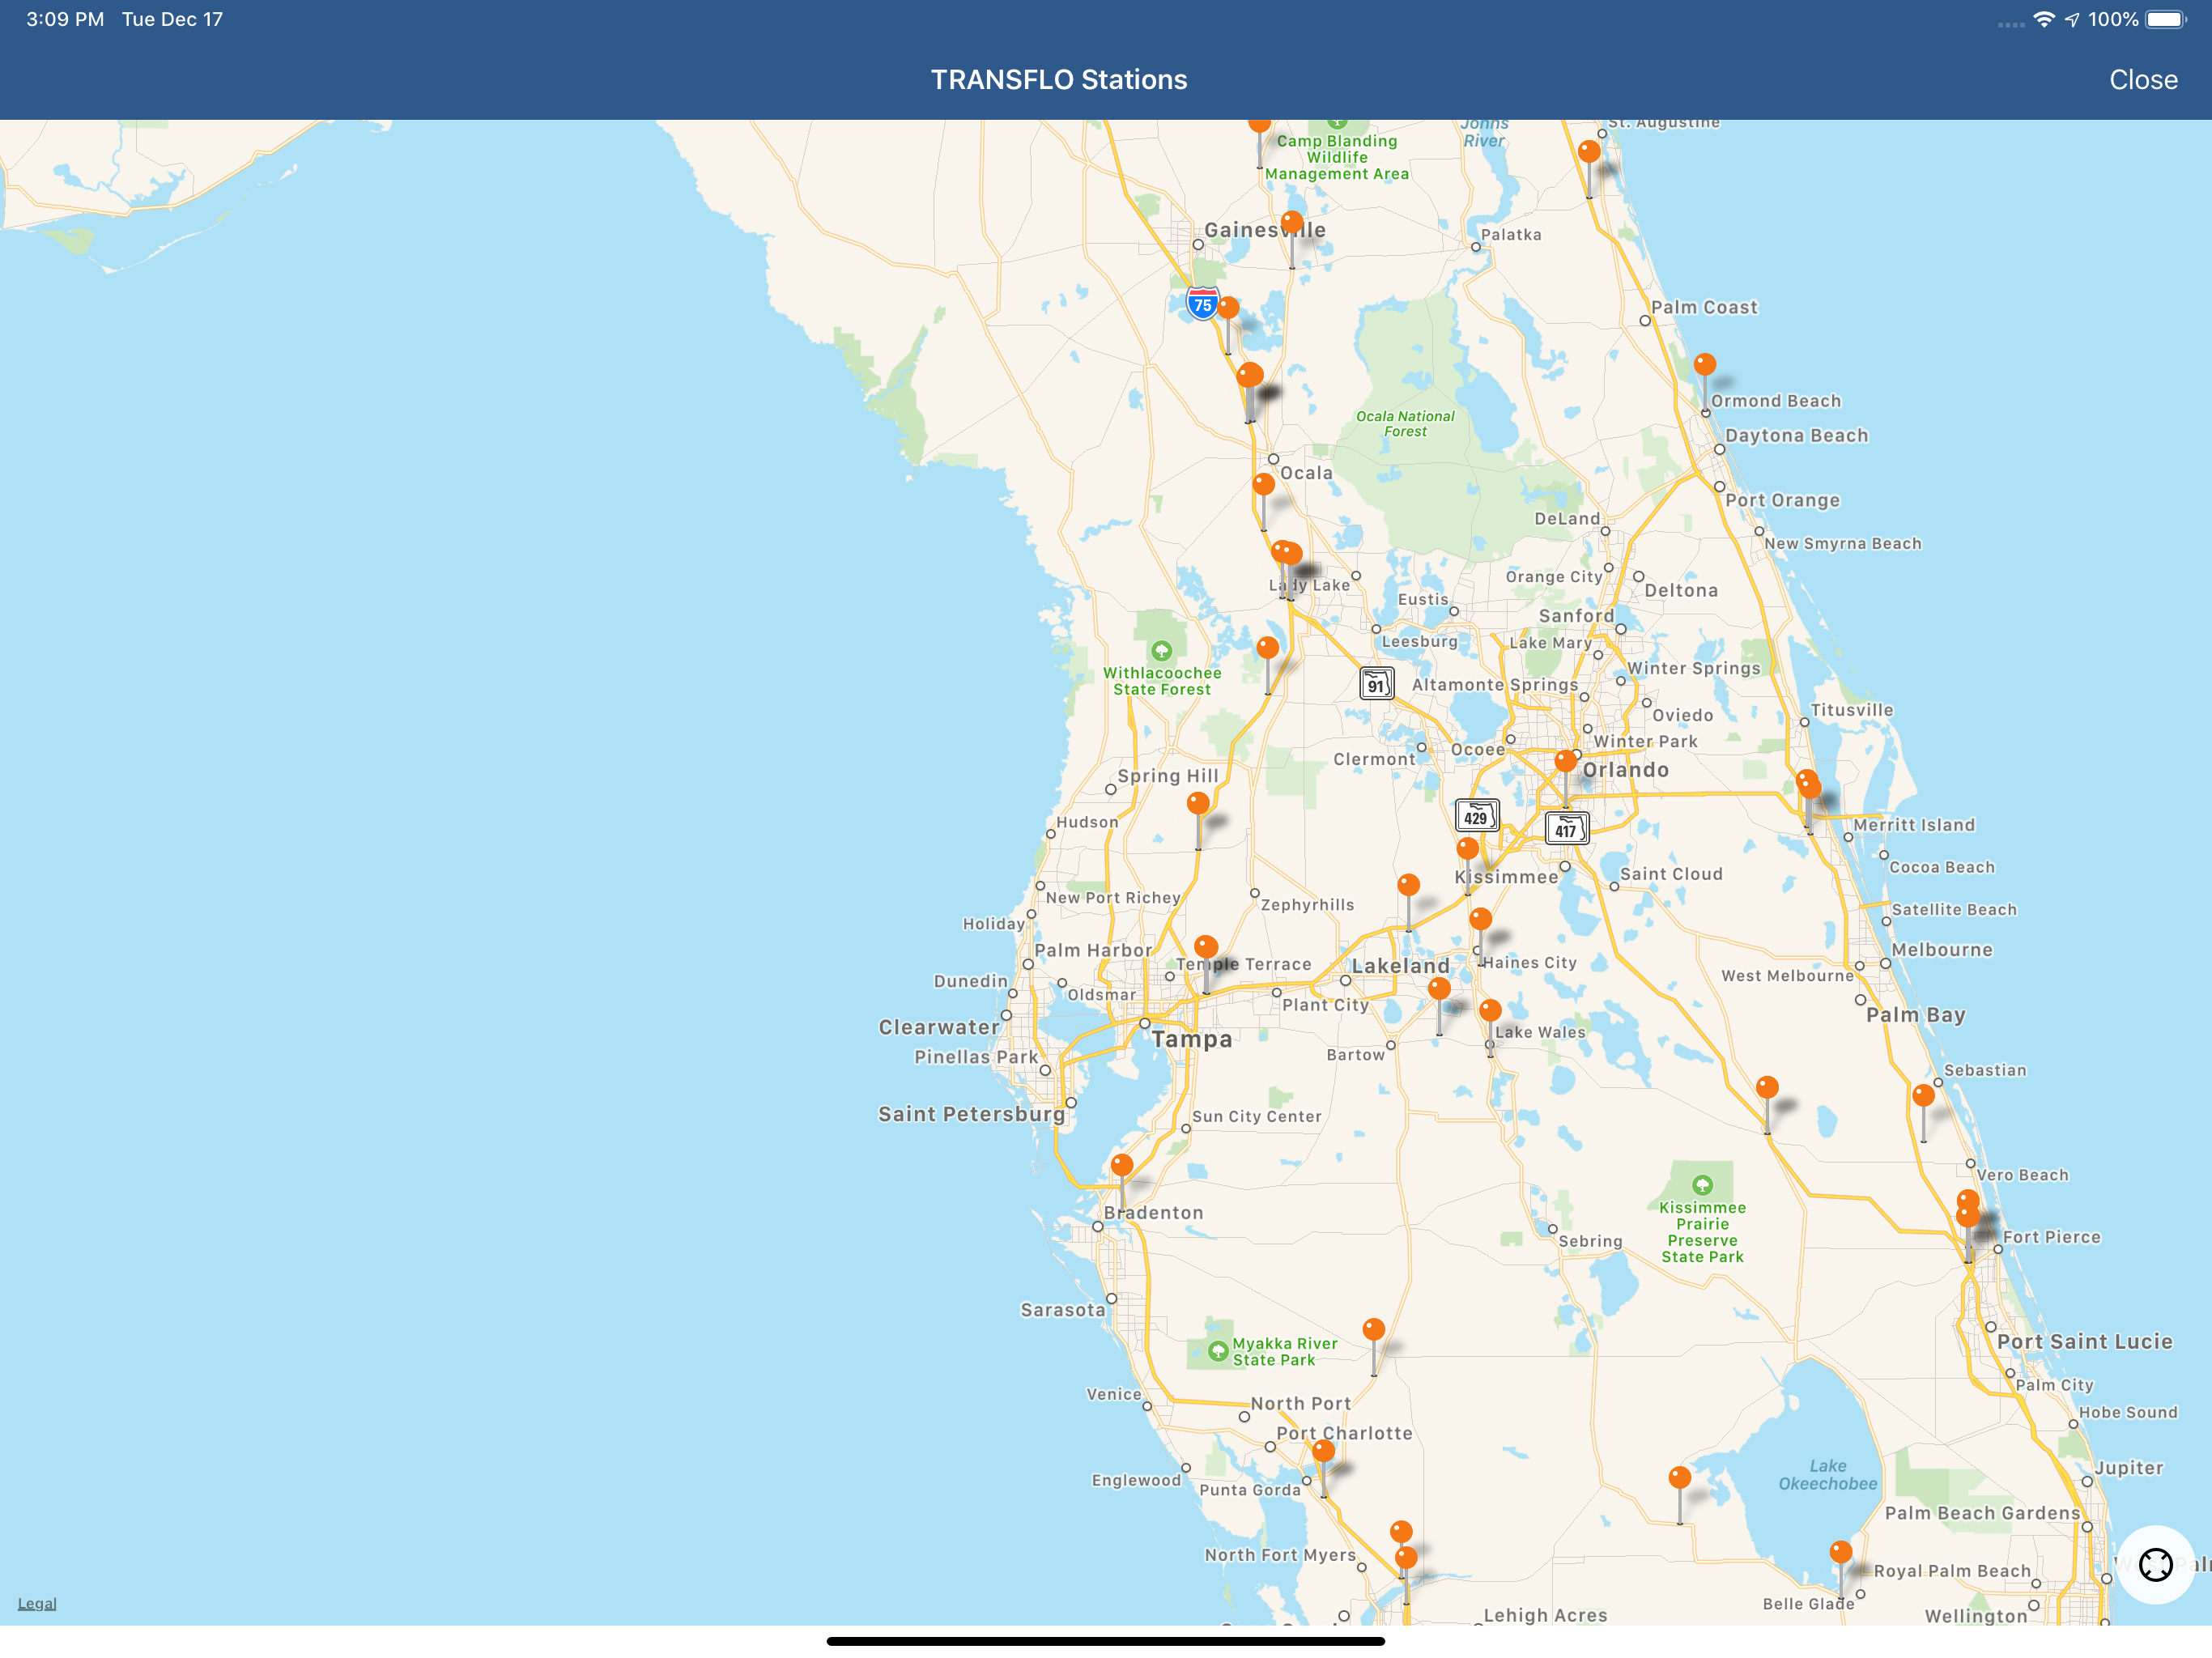This screenshot has height=1658, width=2212.
Task: Select the station pin at Temple Terrace
Action: [x=1206, y=947]
